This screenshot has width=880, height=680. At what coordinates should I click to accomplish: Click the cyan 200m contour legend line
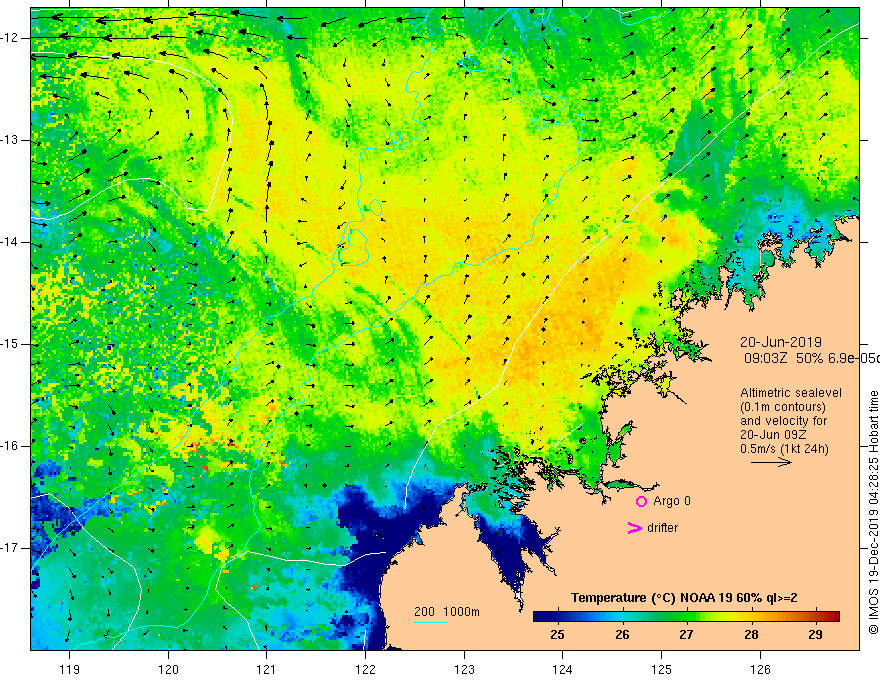pyautogui.click(x=430, y=622)
